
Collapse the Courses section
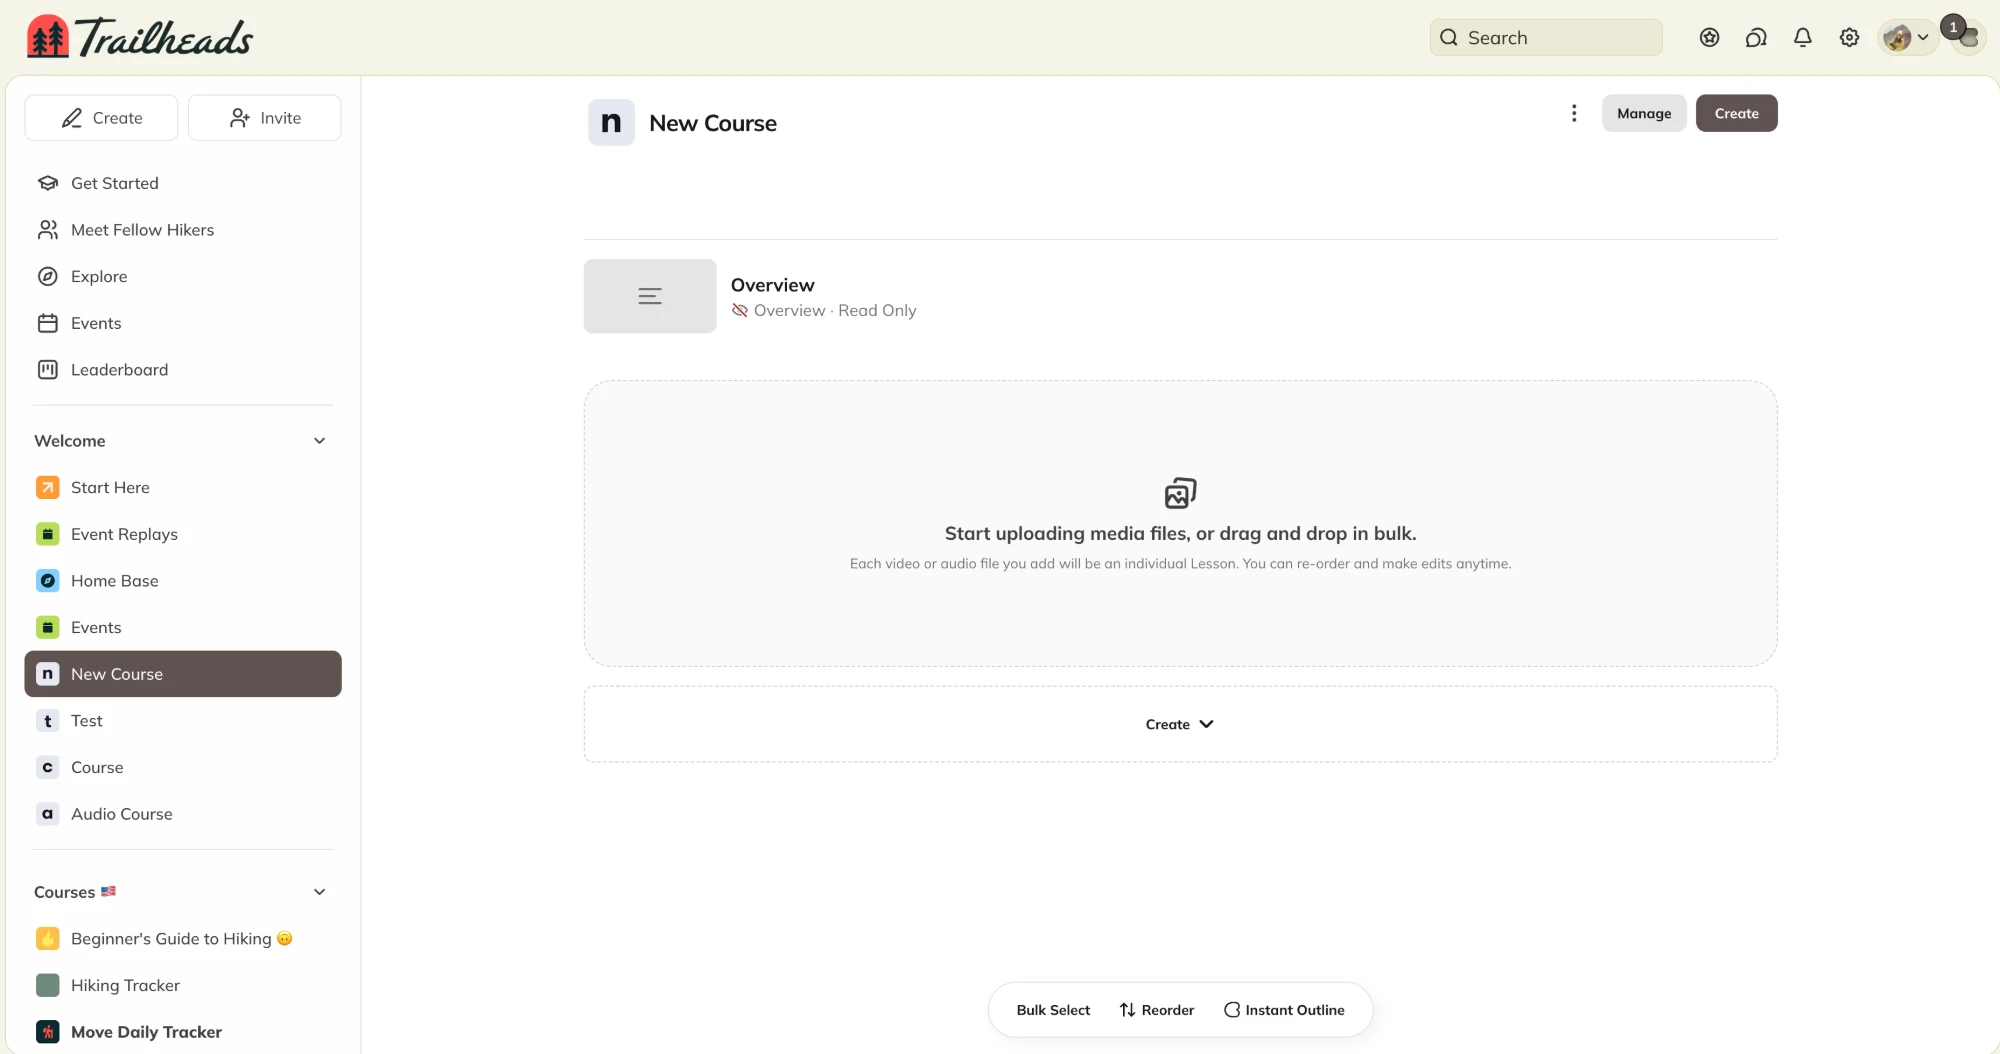(320, 892)
